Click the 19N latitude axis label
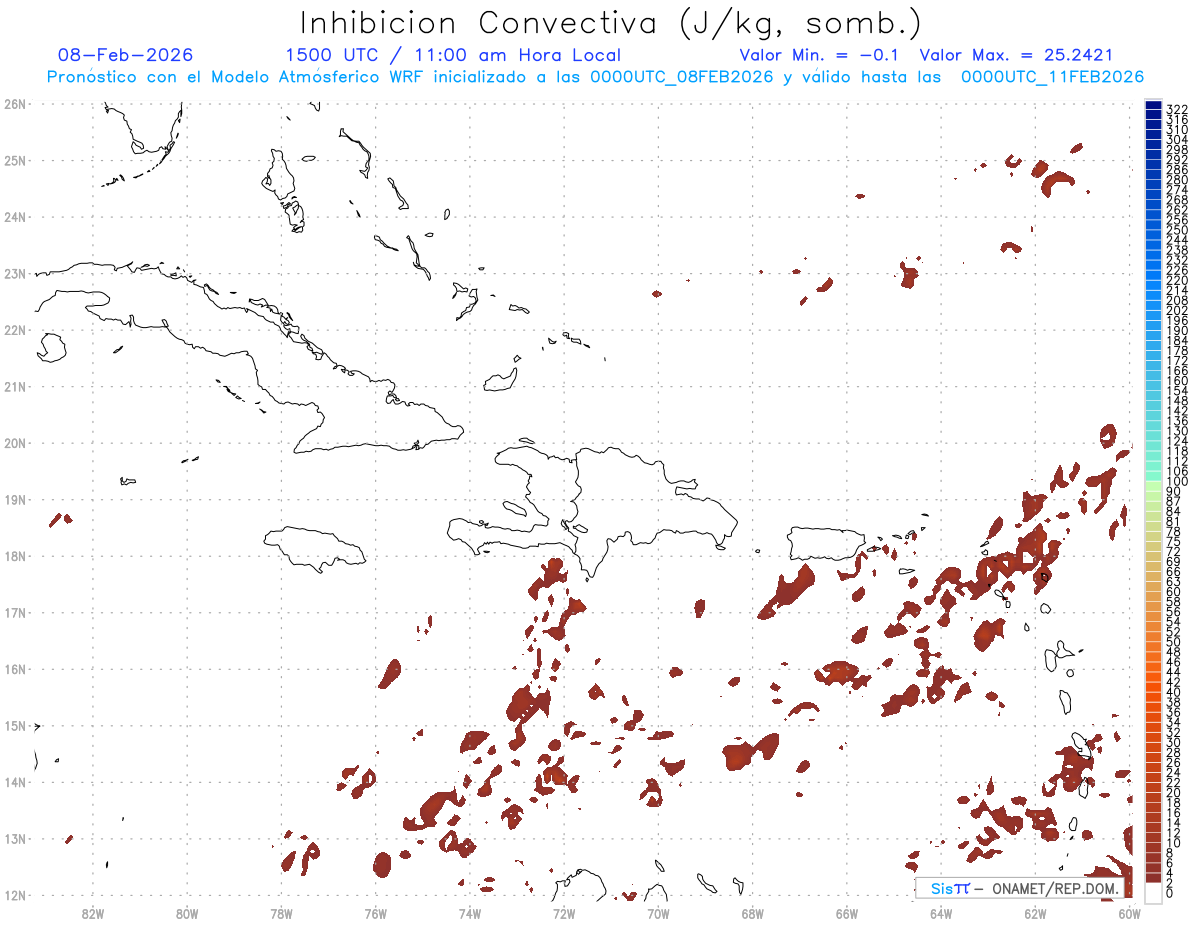Viewport: 1200px width, 927px height. point(14,499)
